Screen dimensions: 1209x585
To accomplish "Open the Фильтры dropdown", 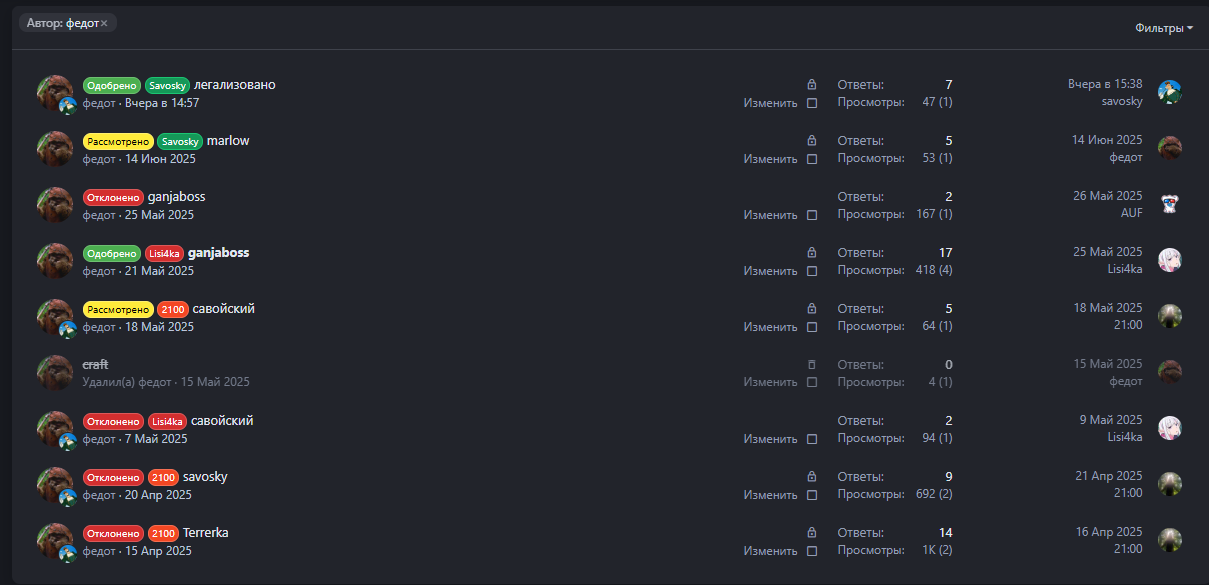I will coord(1164,28).
